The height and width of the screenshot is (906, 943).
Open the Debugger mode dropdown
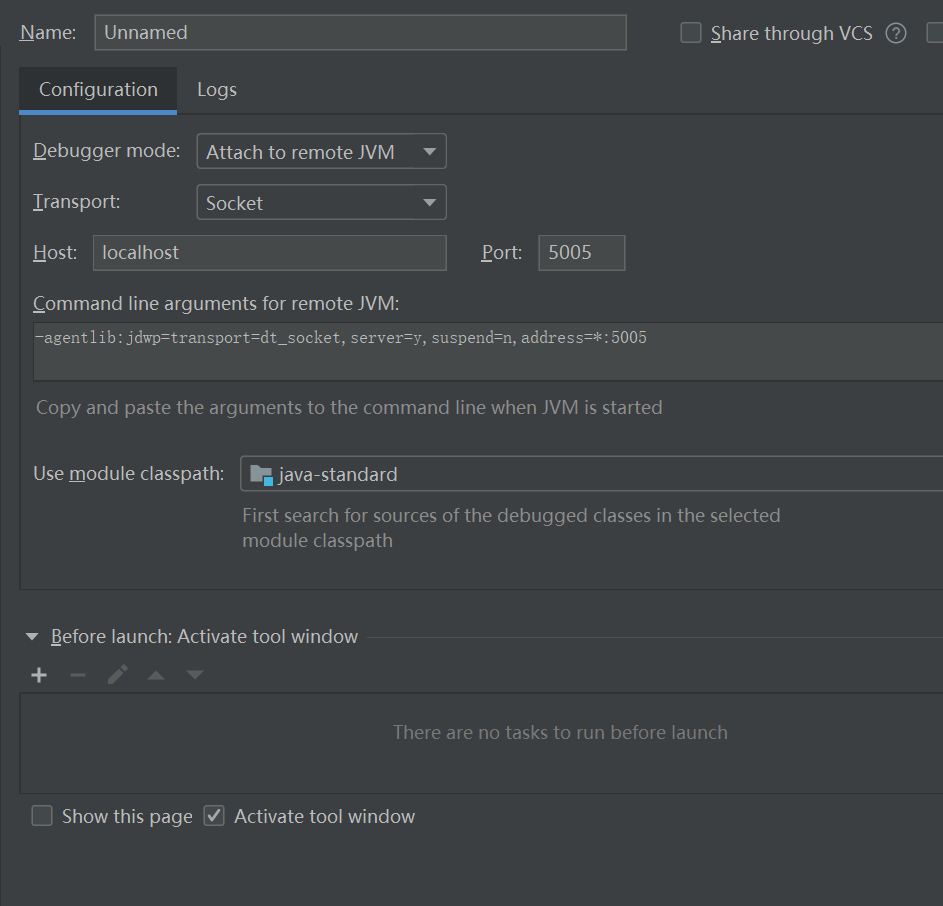click(321, 152)
